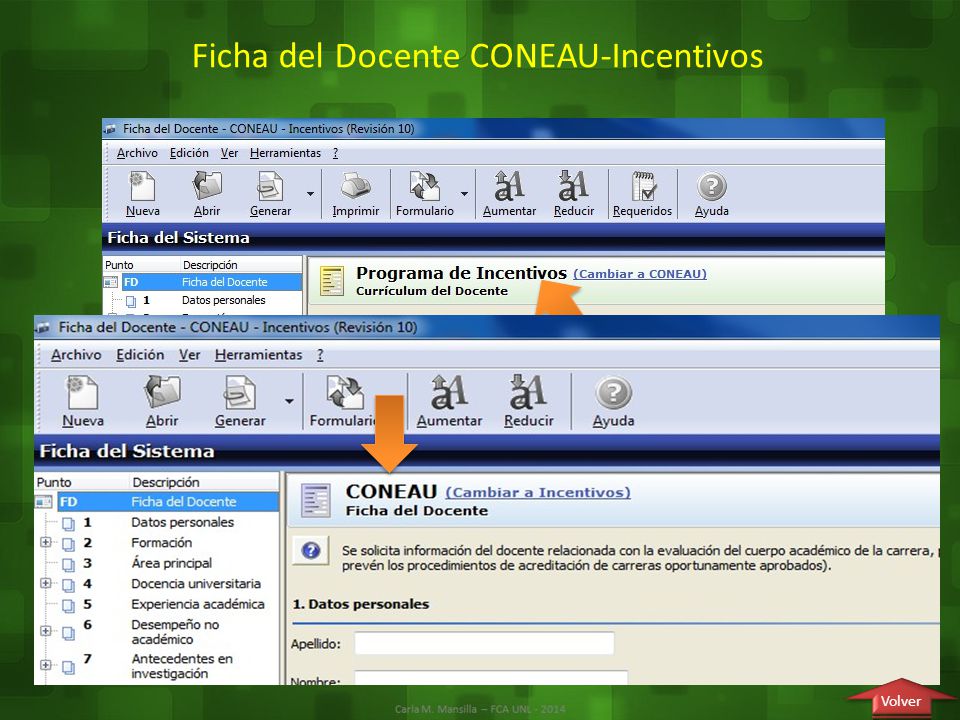
Task: Click Nueva icon in the front window toolbar
Action: click(x=83, y=392)
